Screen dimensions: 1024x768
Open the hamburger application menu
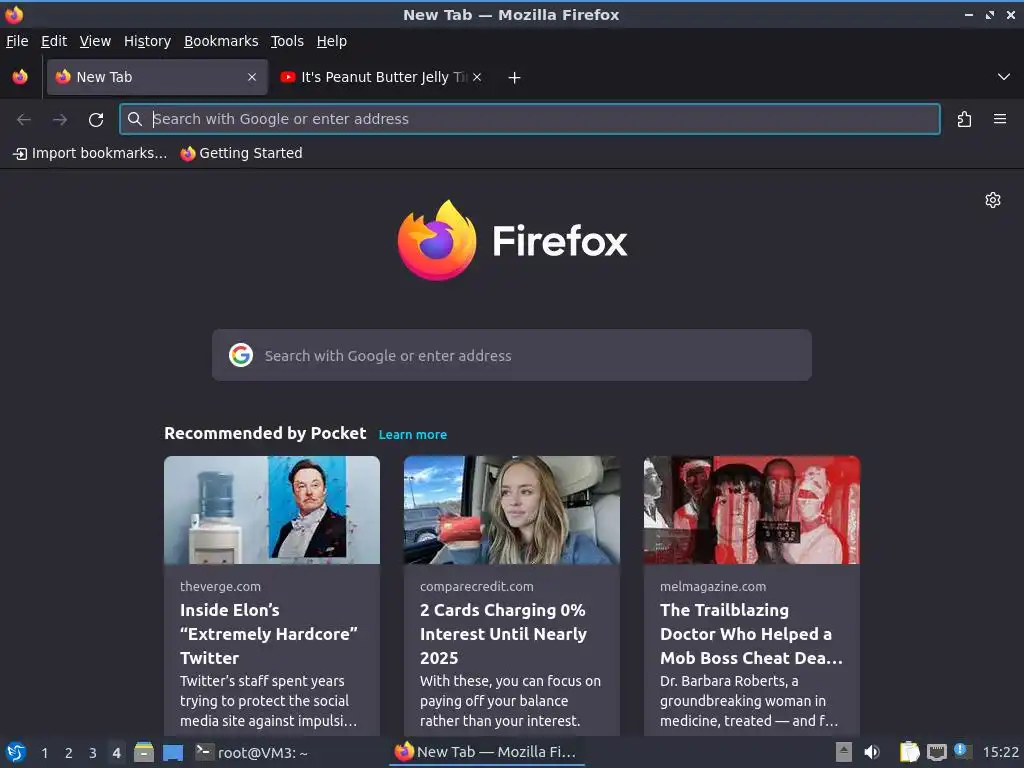pyautogui.click(x=1000, y=119)
